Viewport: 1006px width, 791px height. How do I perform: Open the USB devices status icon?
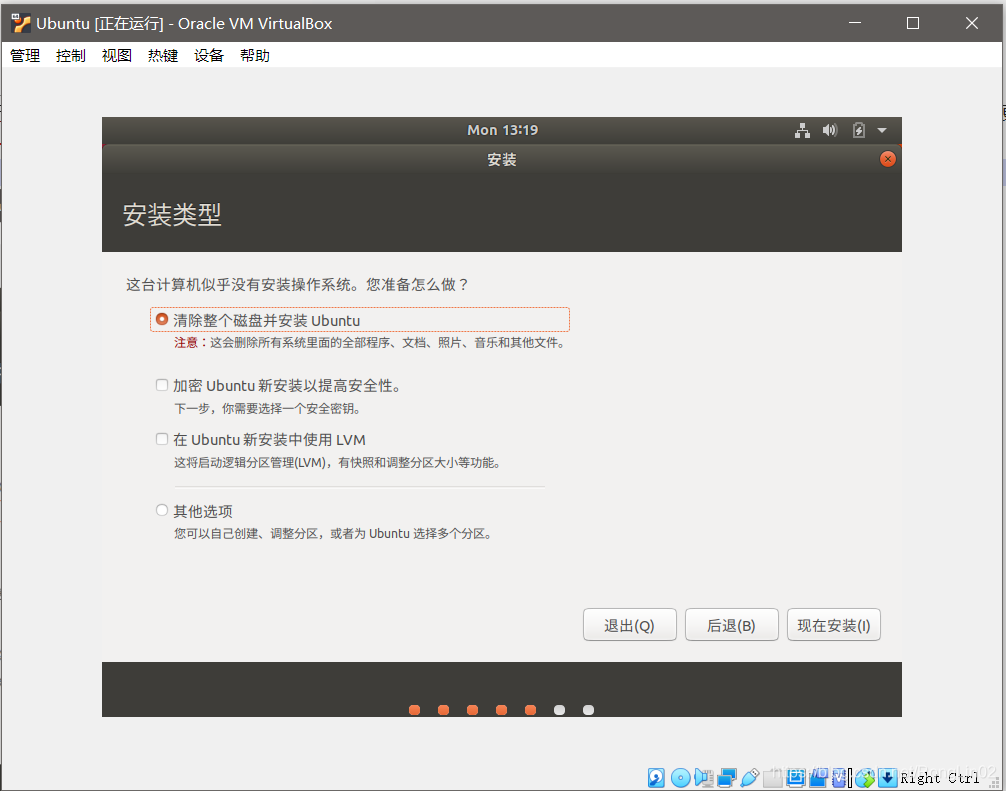coord(749,778)
